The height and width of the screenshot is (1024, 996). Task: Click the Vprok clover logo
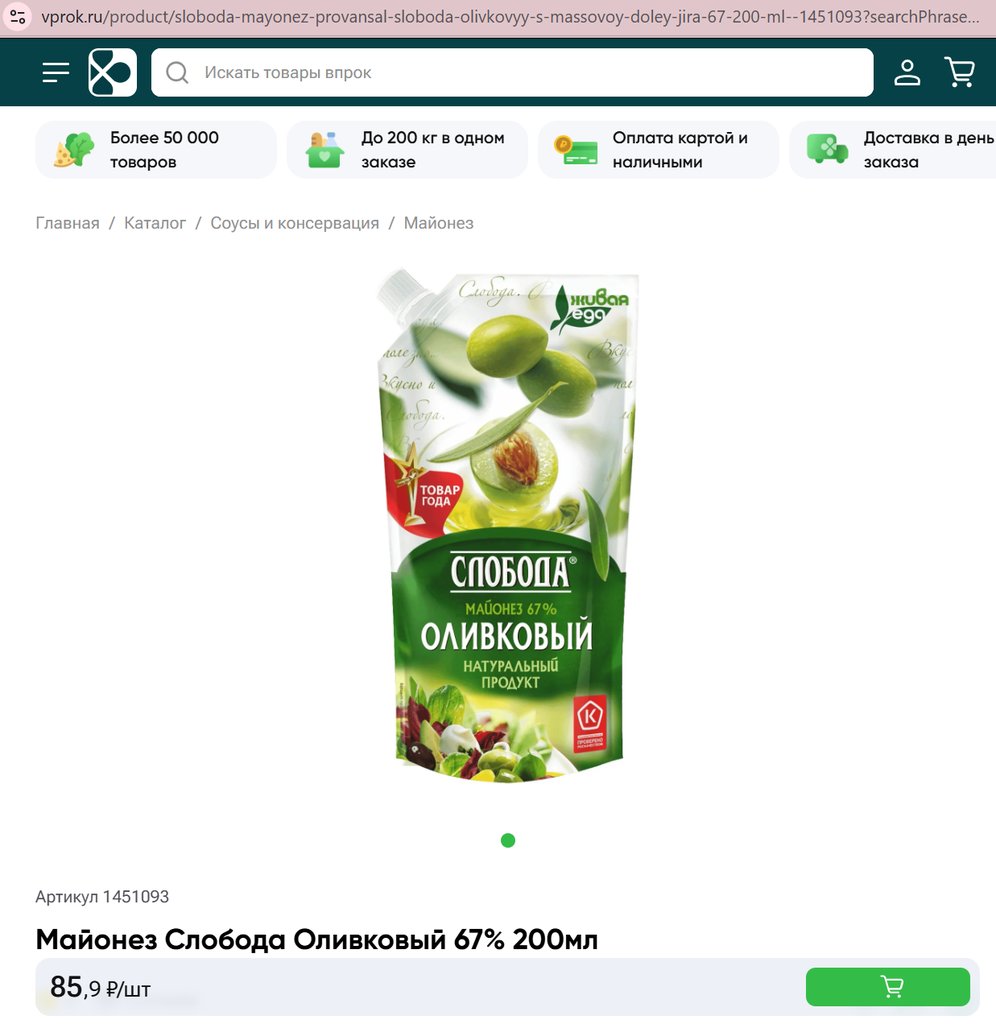coord(112,72)
